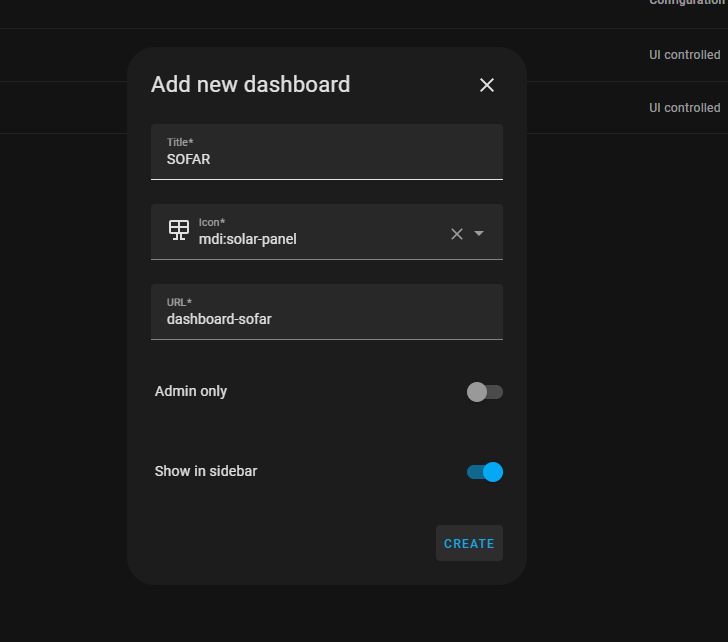Clear the selected mdi:solar-panel icon
Image resolution: width=728 pixels, height=642 pixels.
point(457,234)
